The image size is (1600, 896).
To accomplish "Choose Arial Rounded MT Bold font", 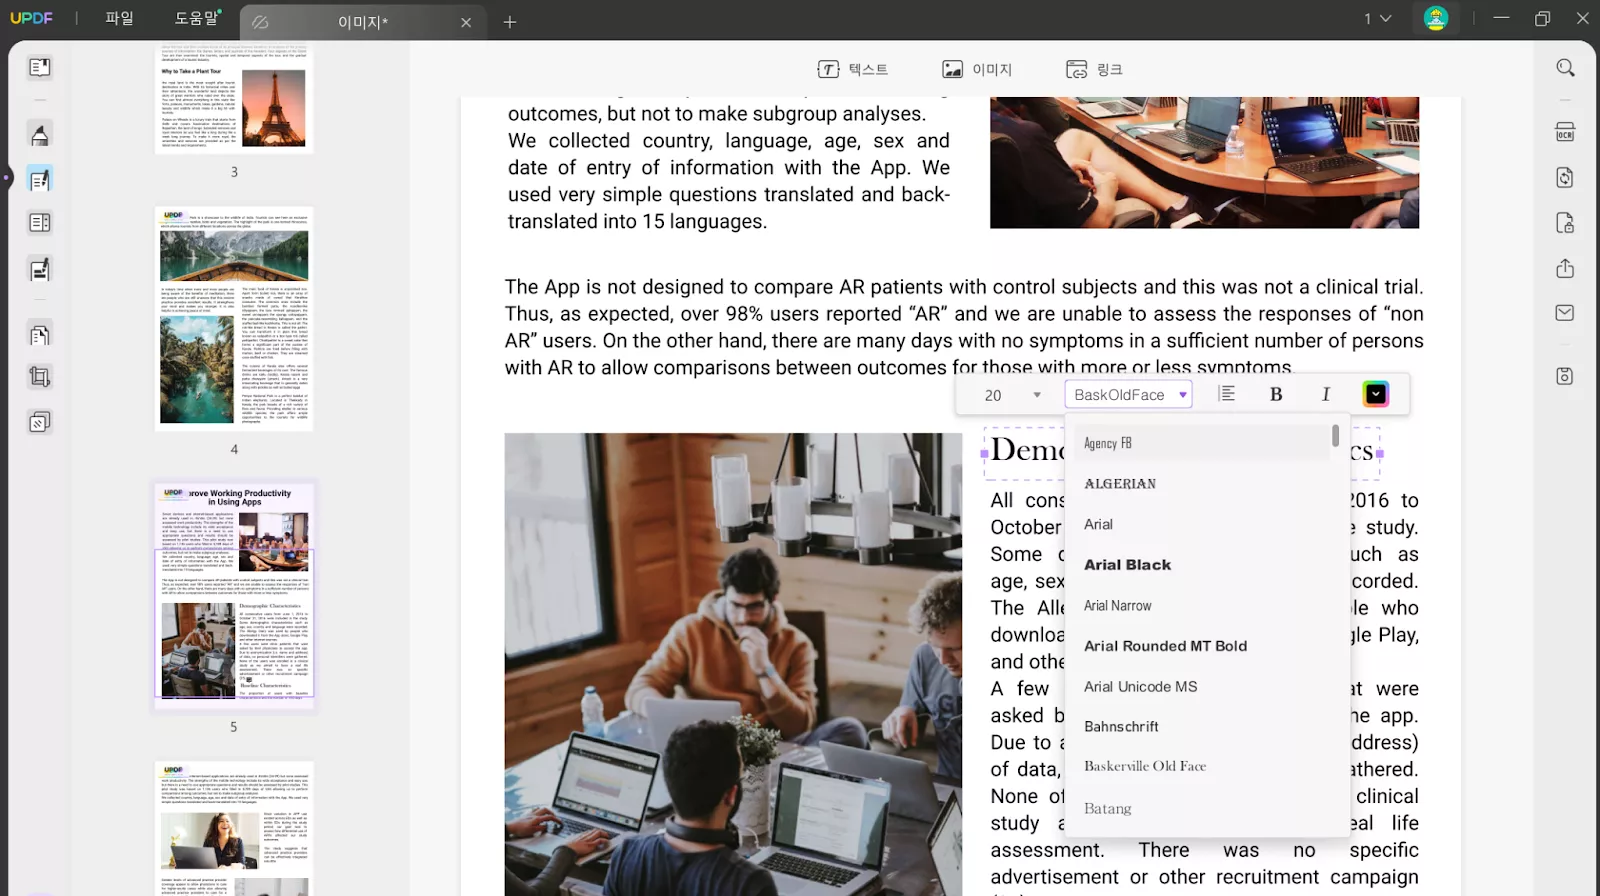I will coord(1201,646).
